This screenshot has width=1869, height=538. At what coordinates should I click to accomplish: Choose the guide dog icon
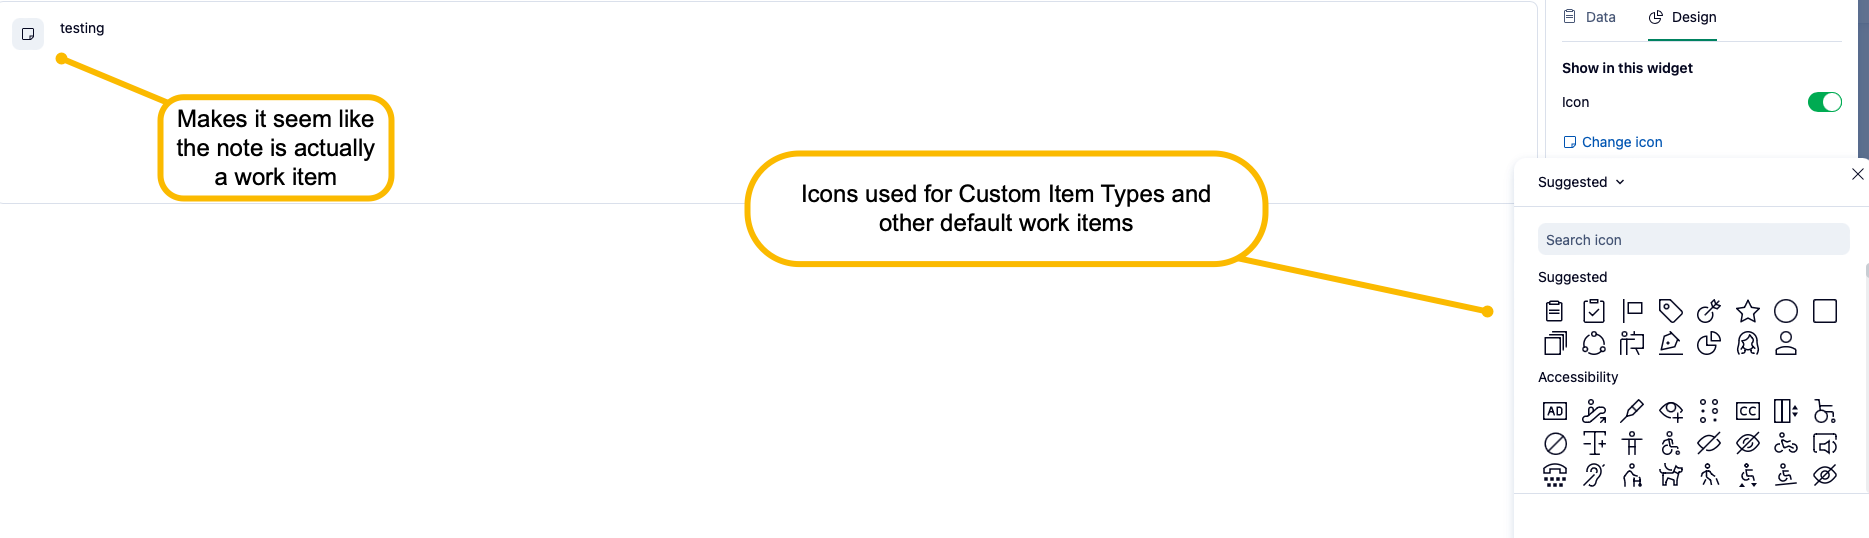1670,475
